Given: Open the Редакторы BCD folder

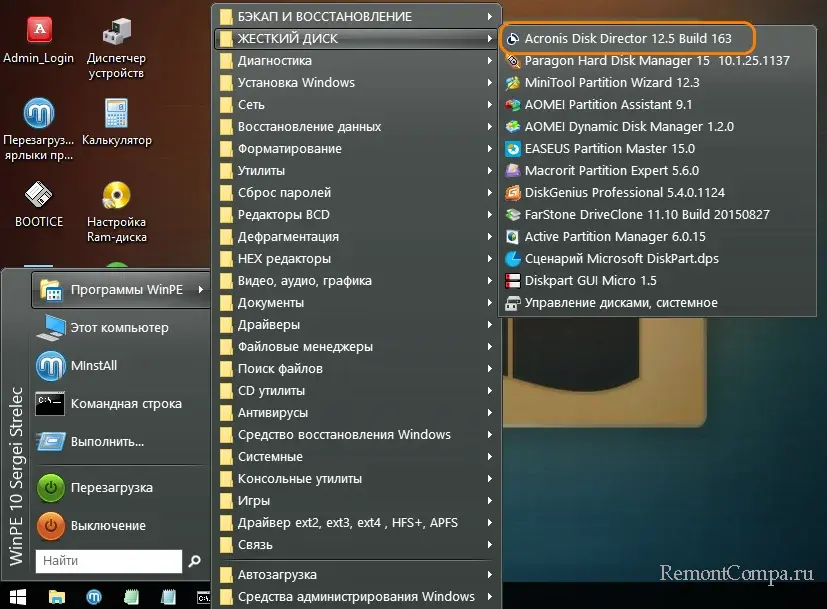Looking at the screenshot, I should click(357, 215).
